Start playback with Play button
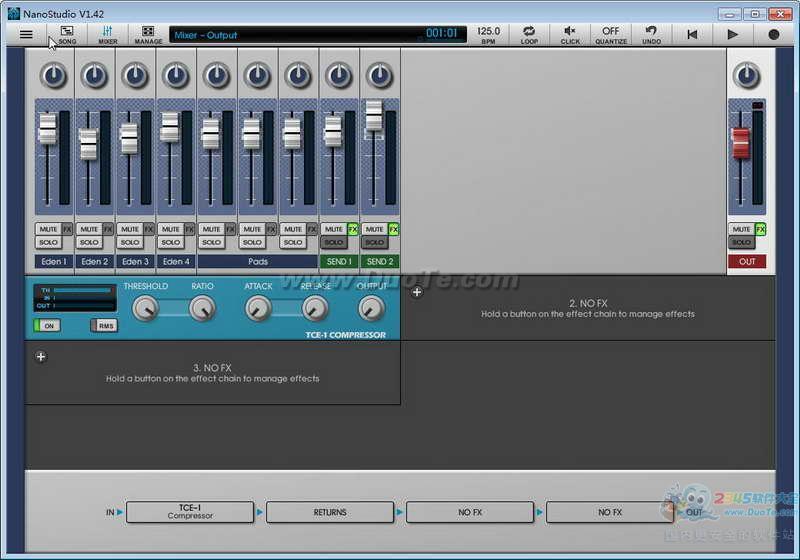Screen dimensions: 800x560 (x=733, y=34)
